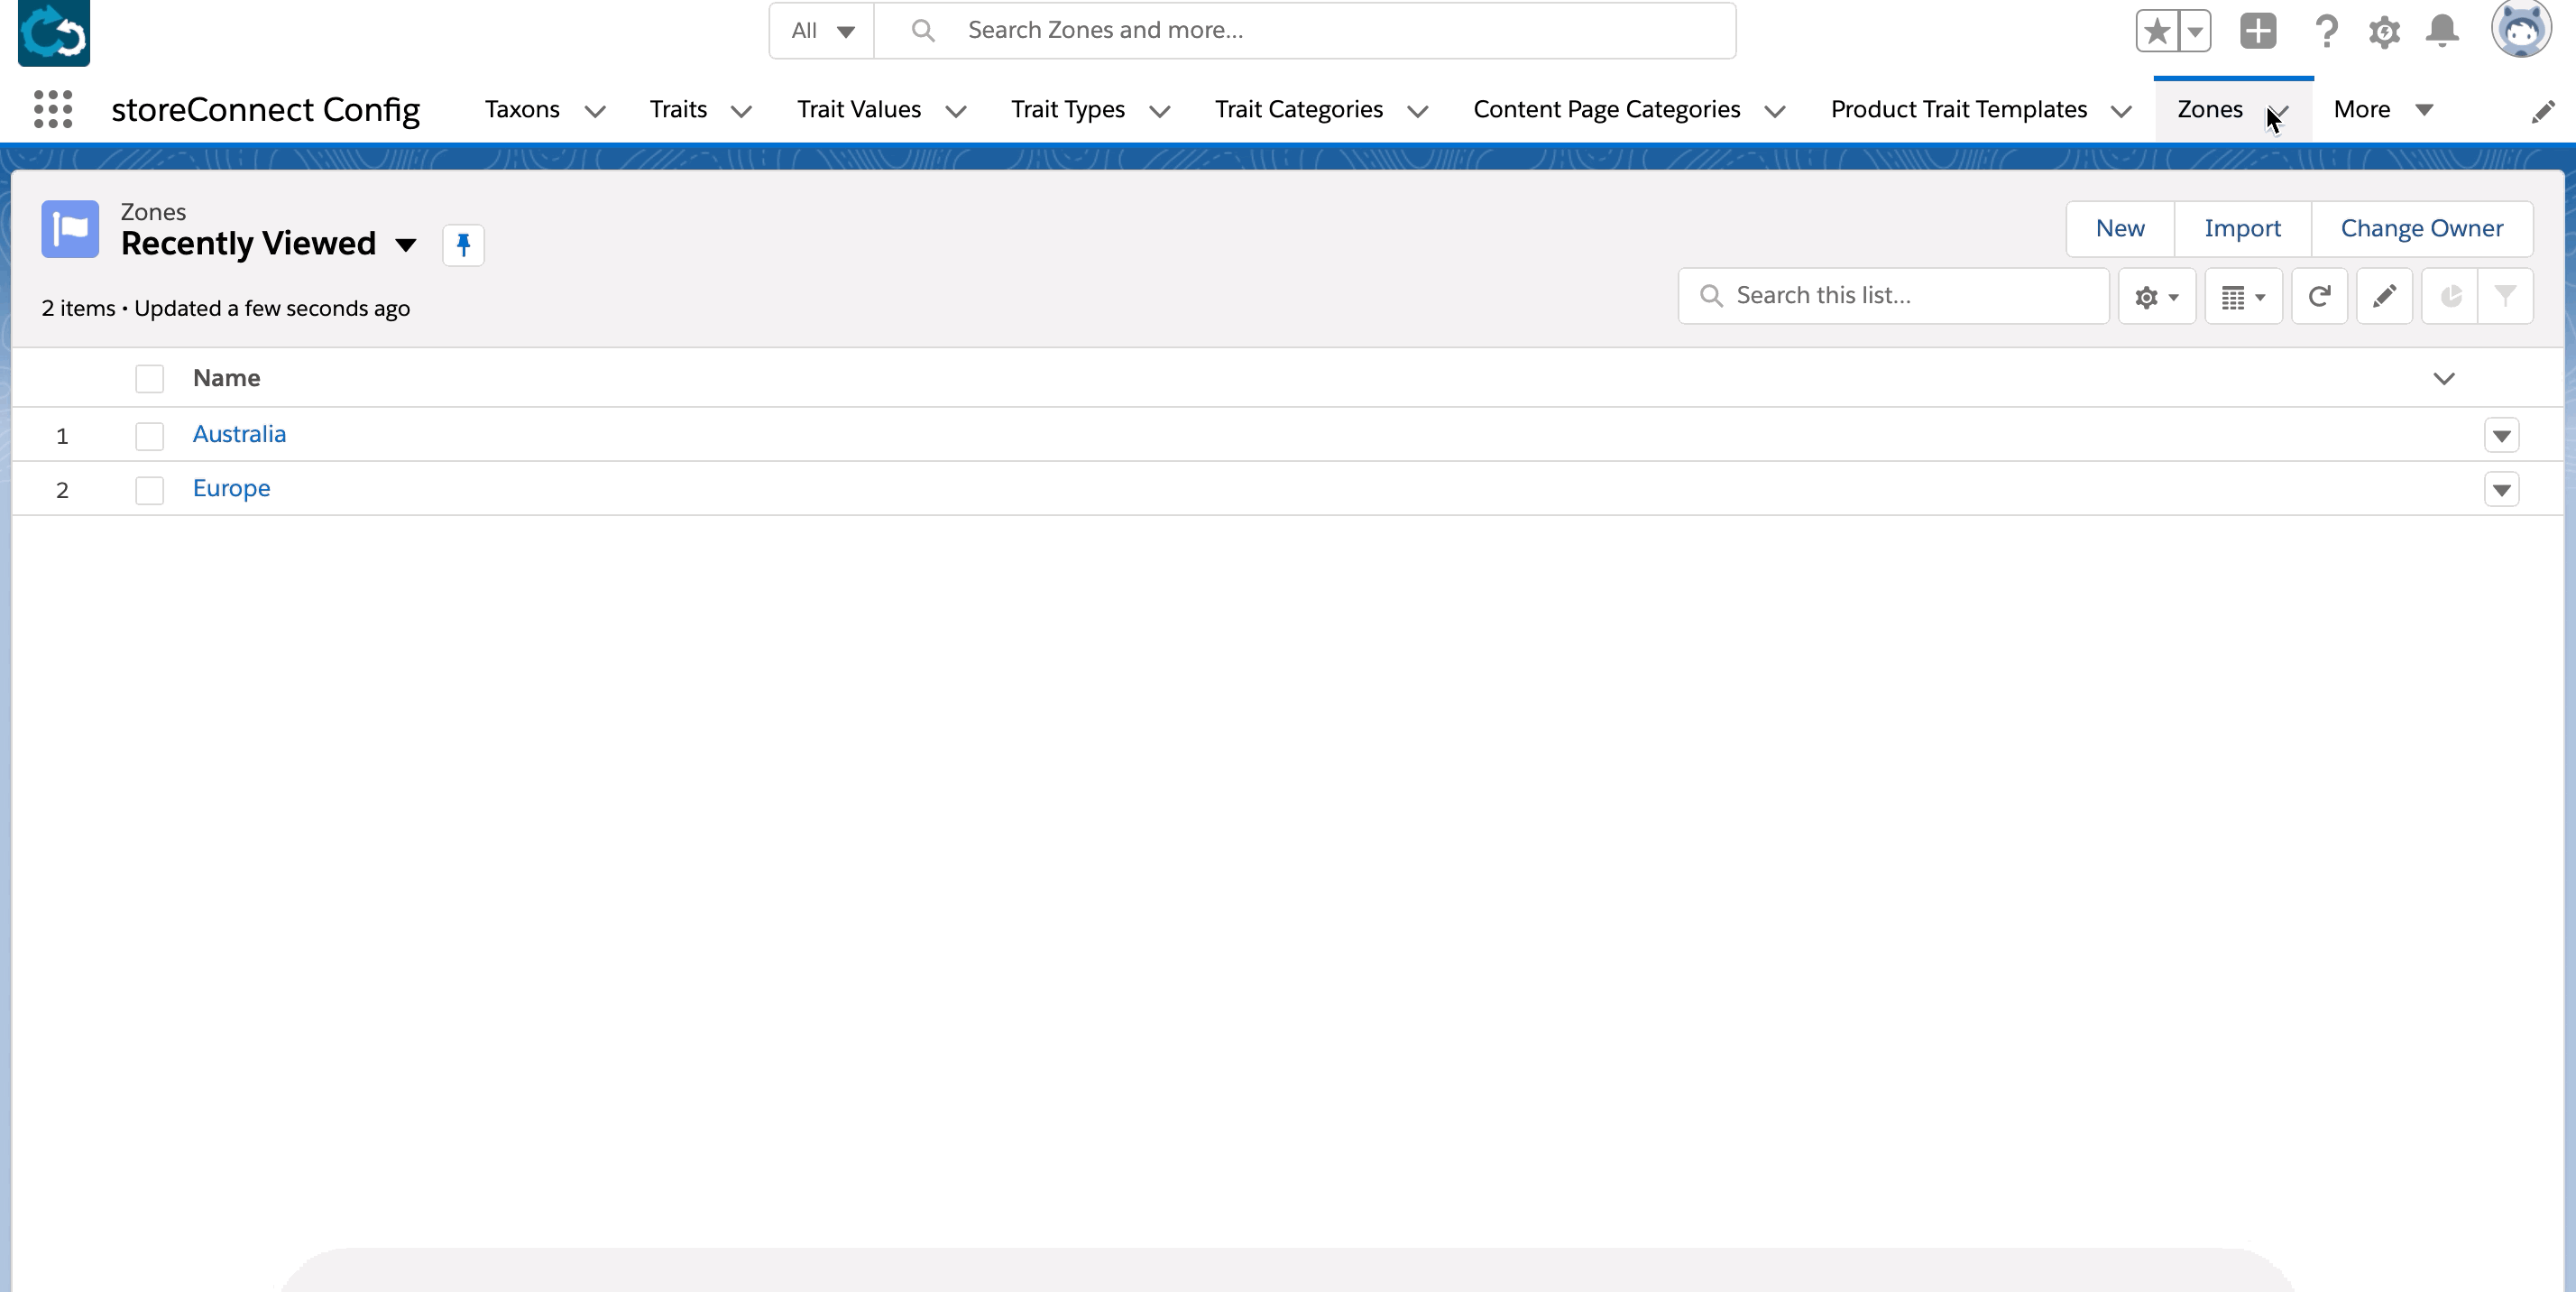Screen dimensions: 2576x1292
Task: Expand the Trait Types tab chevron
Action: [1160, 111]
